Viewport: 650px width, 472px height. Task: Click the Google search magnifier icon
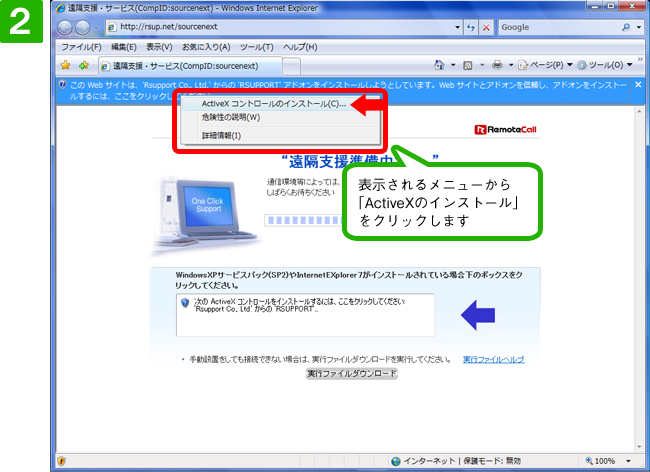pyautogui.click(x=626, y=27)
